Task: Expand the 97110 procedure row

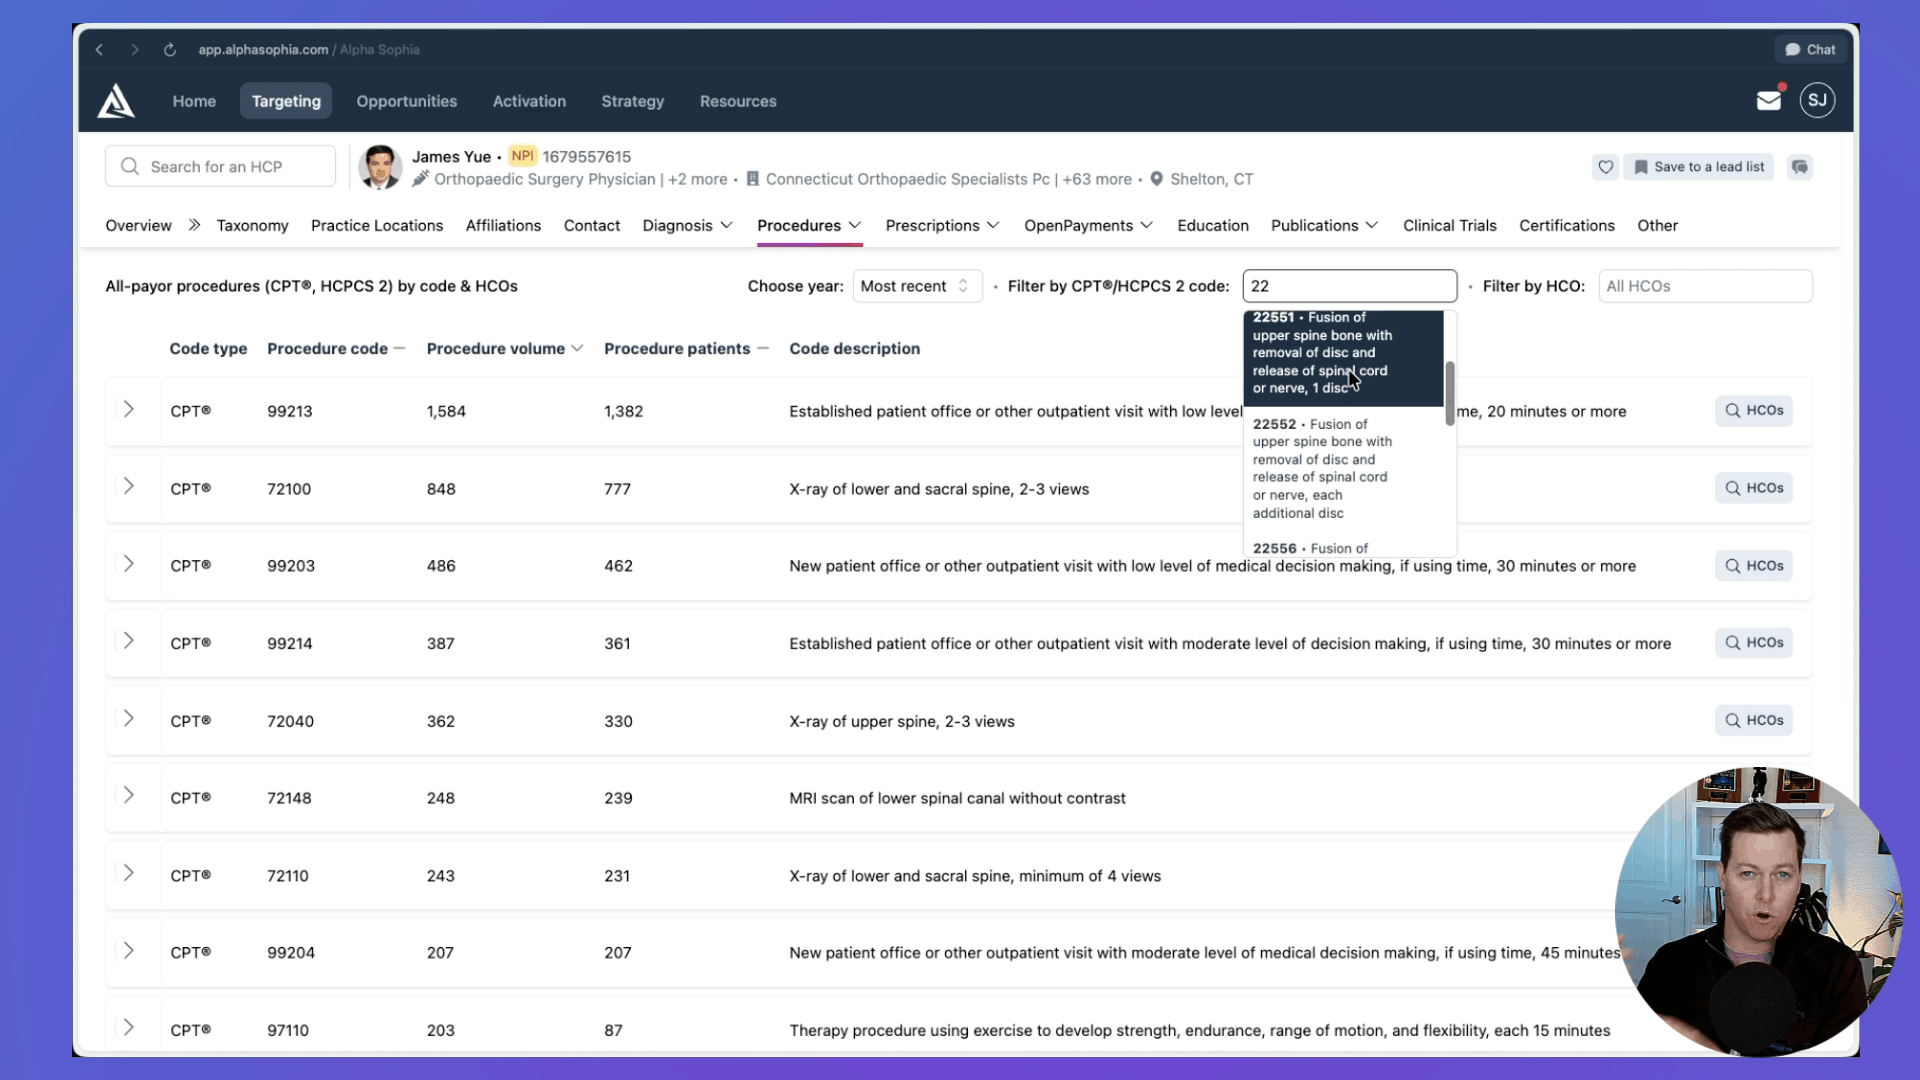Action: [129, 1027]
